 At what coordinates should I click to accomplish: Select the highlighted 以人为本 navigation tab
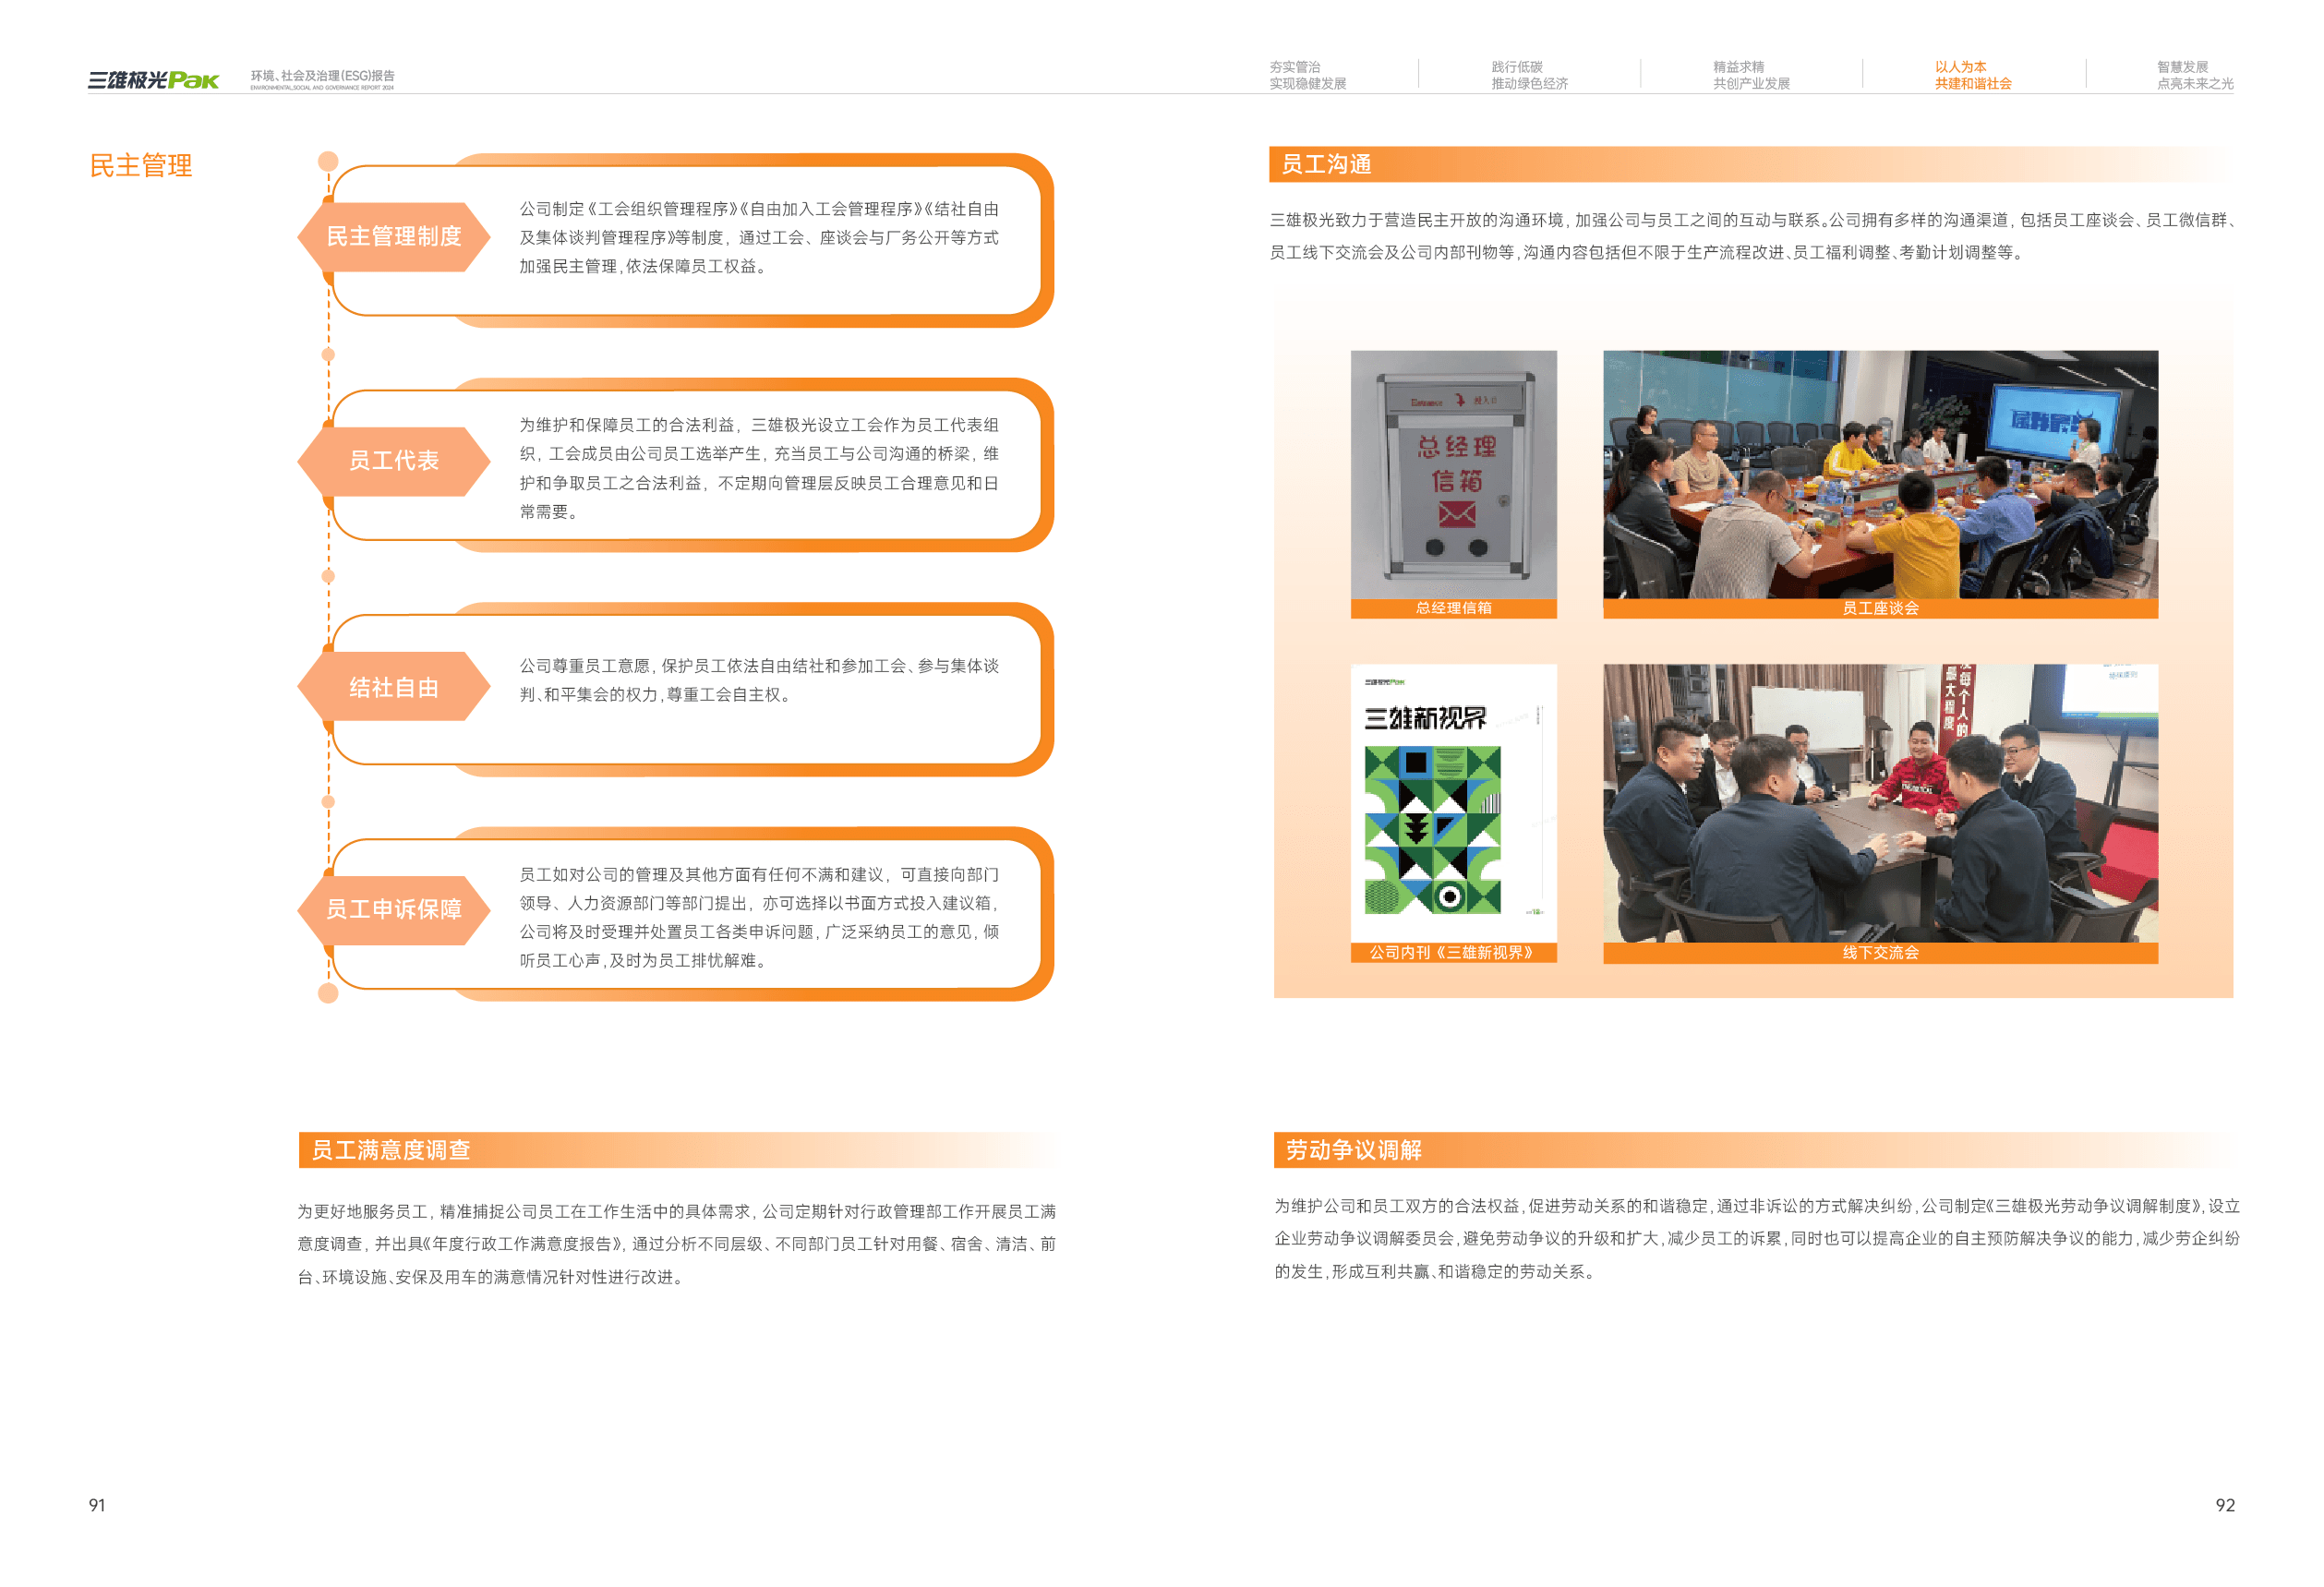[x=1972, y=75]
